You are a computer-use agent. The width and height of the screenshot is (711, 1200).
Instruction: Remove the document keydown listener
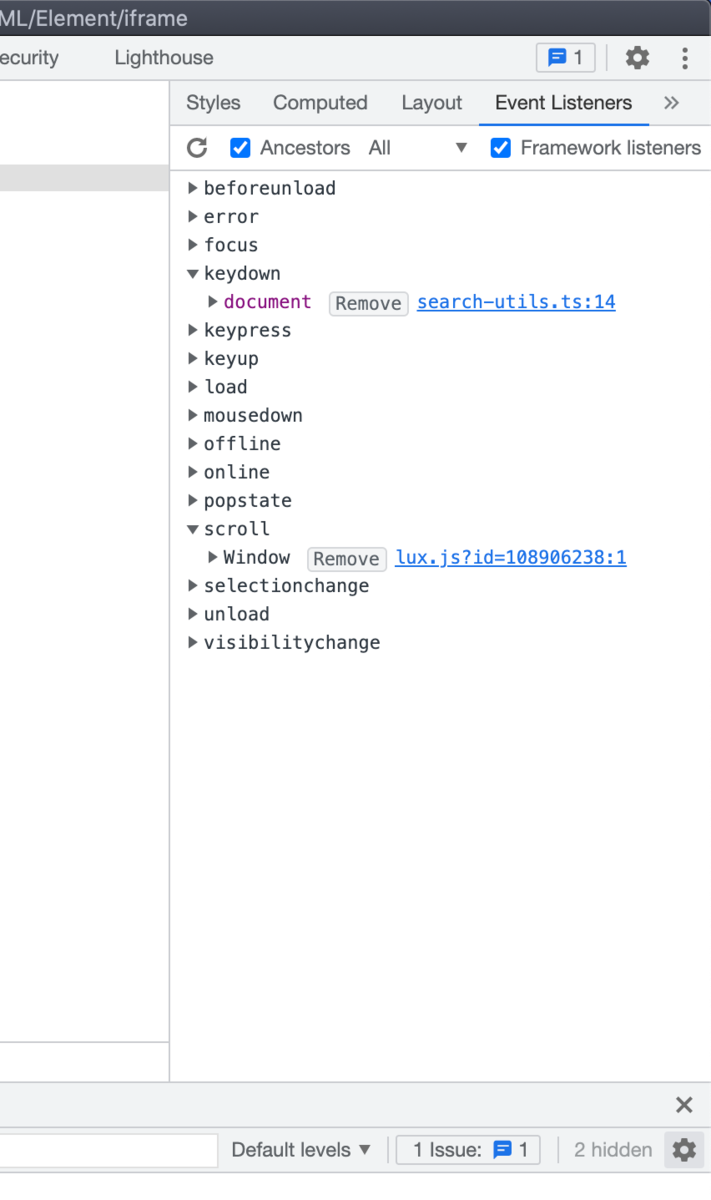(368, 303)
